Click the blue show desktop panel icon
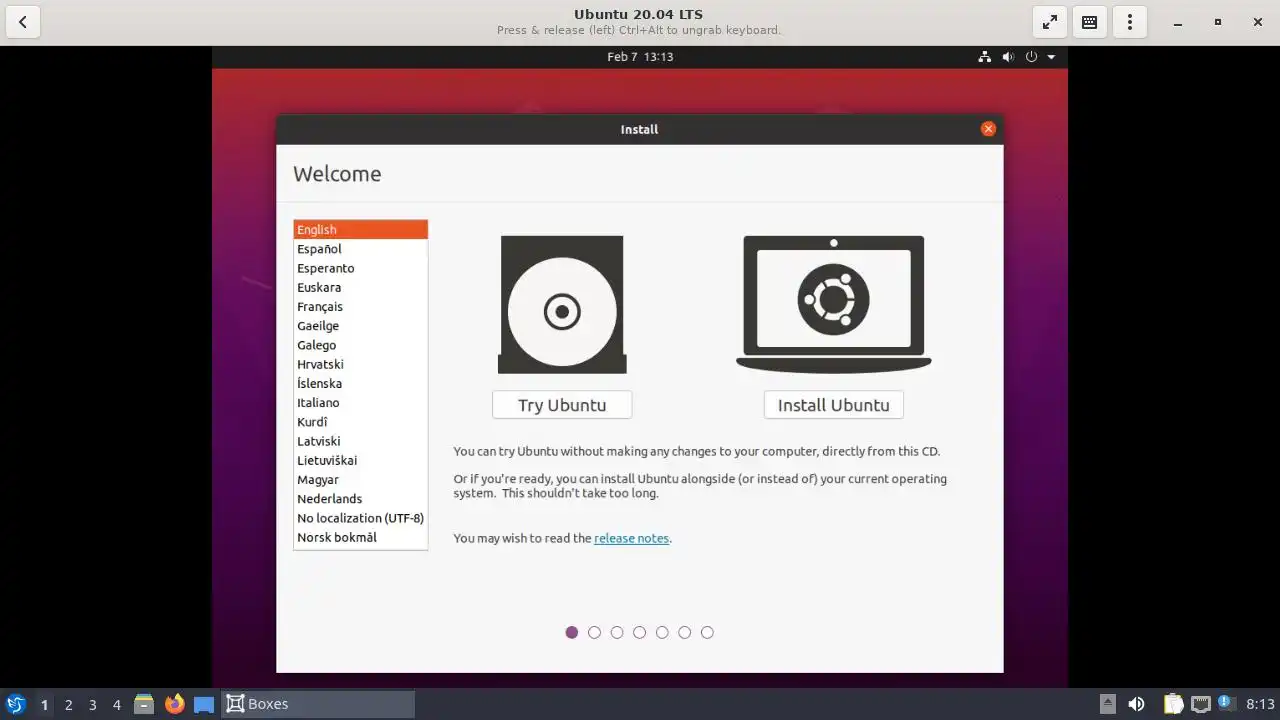The height and width of the screenshot is (720, 1280). pyautogui.click(x=204, y=704)
